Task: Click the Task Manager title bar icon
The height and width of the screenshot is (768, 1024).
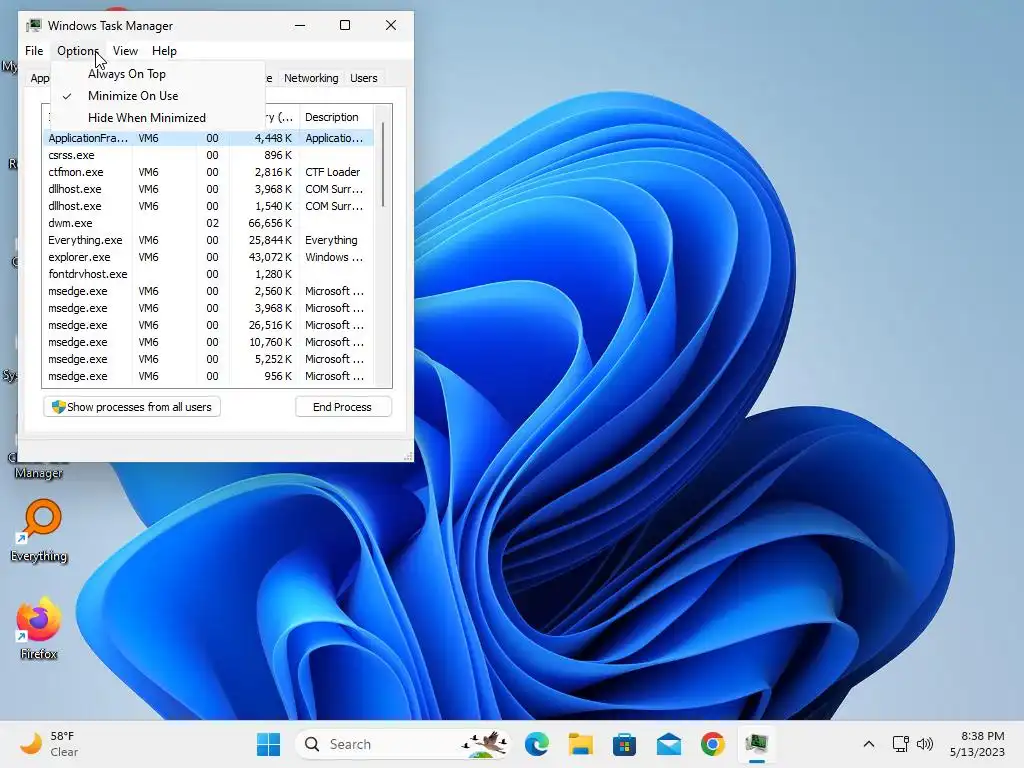Action: 33,25
